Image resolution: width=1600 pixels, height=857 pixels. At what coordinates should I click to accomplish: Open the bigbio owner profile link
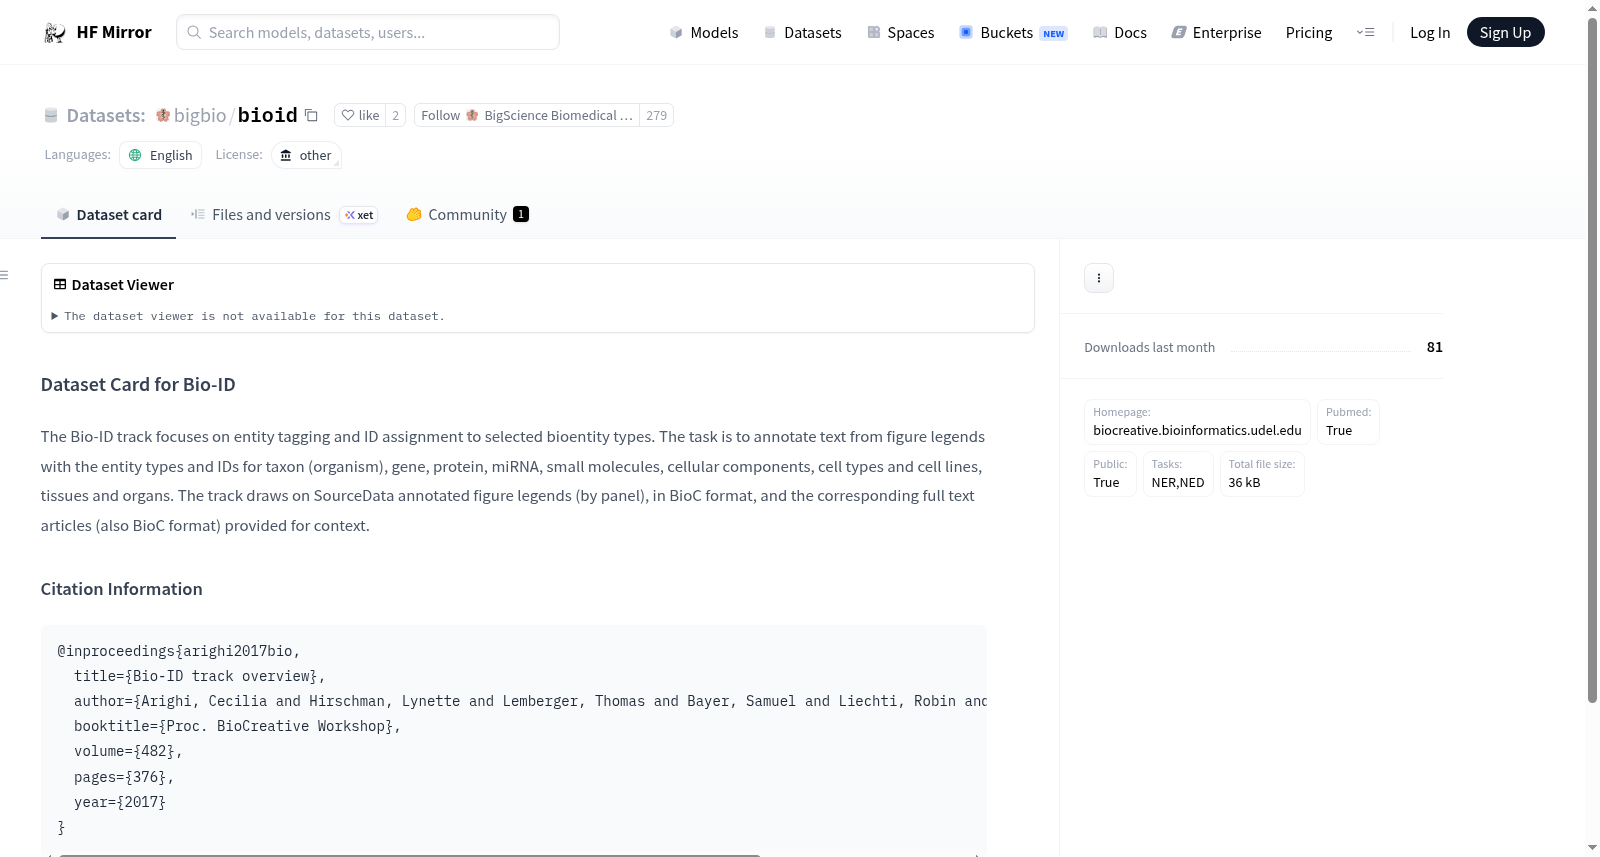click(x=200, y=115)
